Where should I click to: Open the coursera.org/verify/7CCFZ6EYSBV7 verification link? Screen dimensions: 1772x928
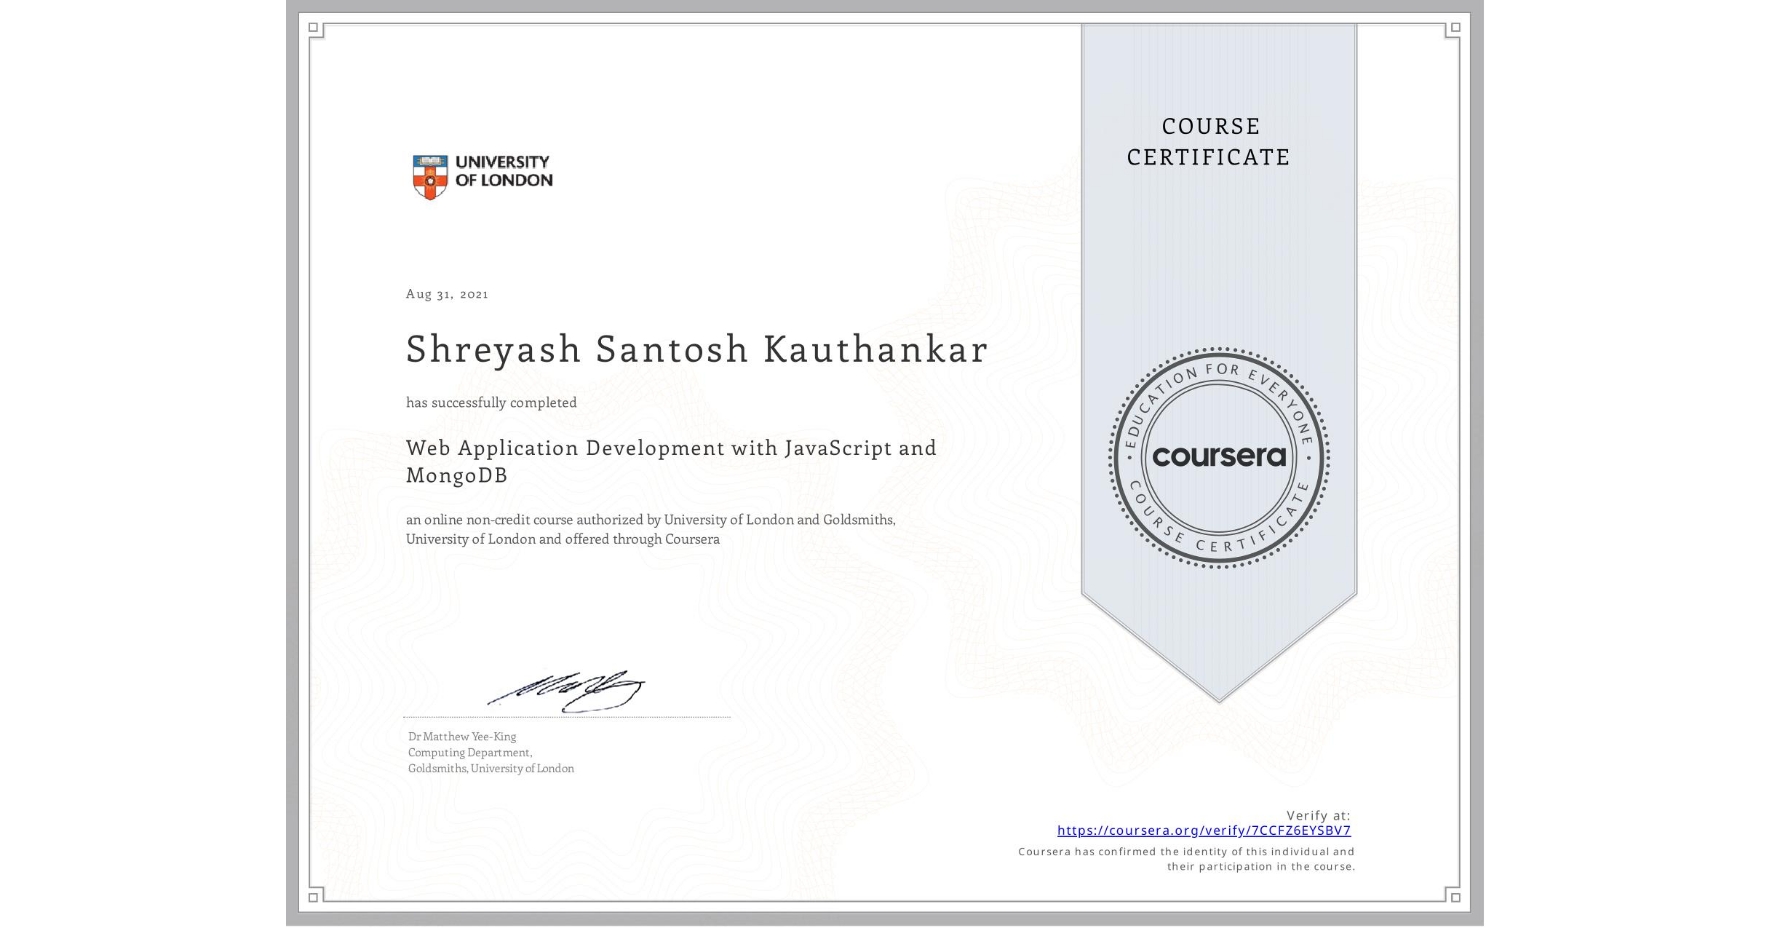1204,831
